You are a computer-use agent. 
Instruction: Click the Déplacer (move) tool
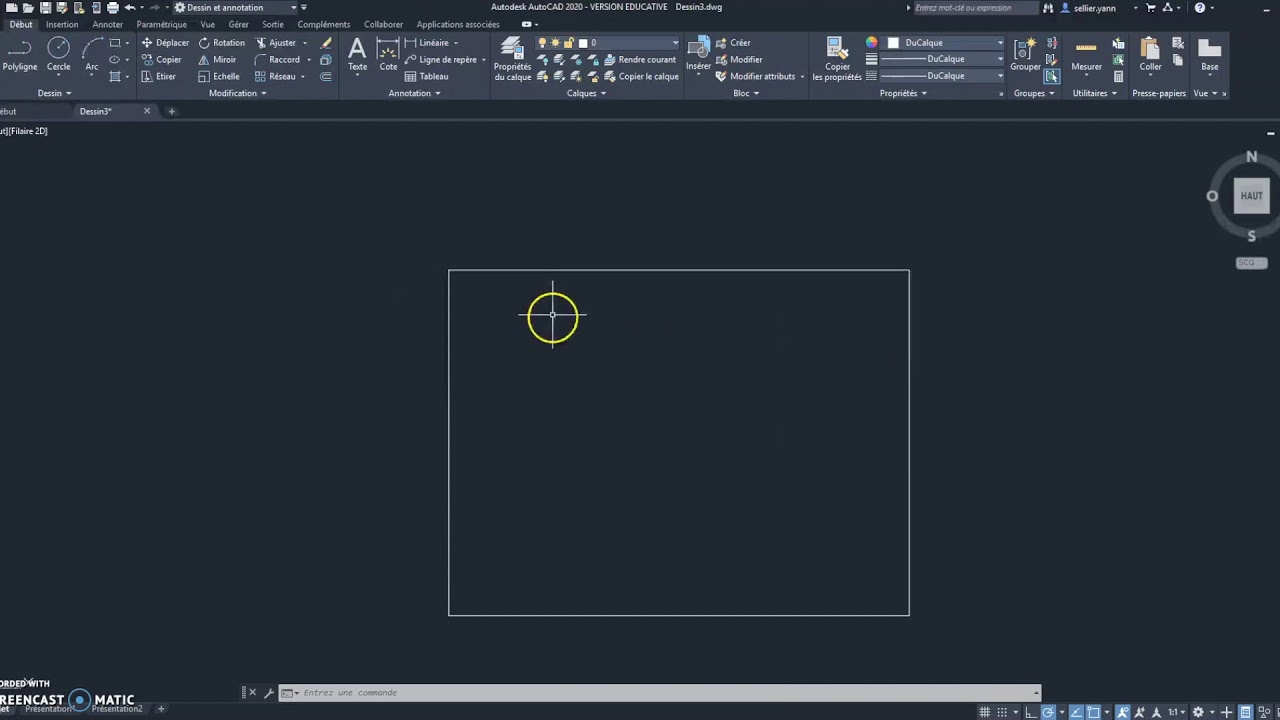[x=165, y=43]
